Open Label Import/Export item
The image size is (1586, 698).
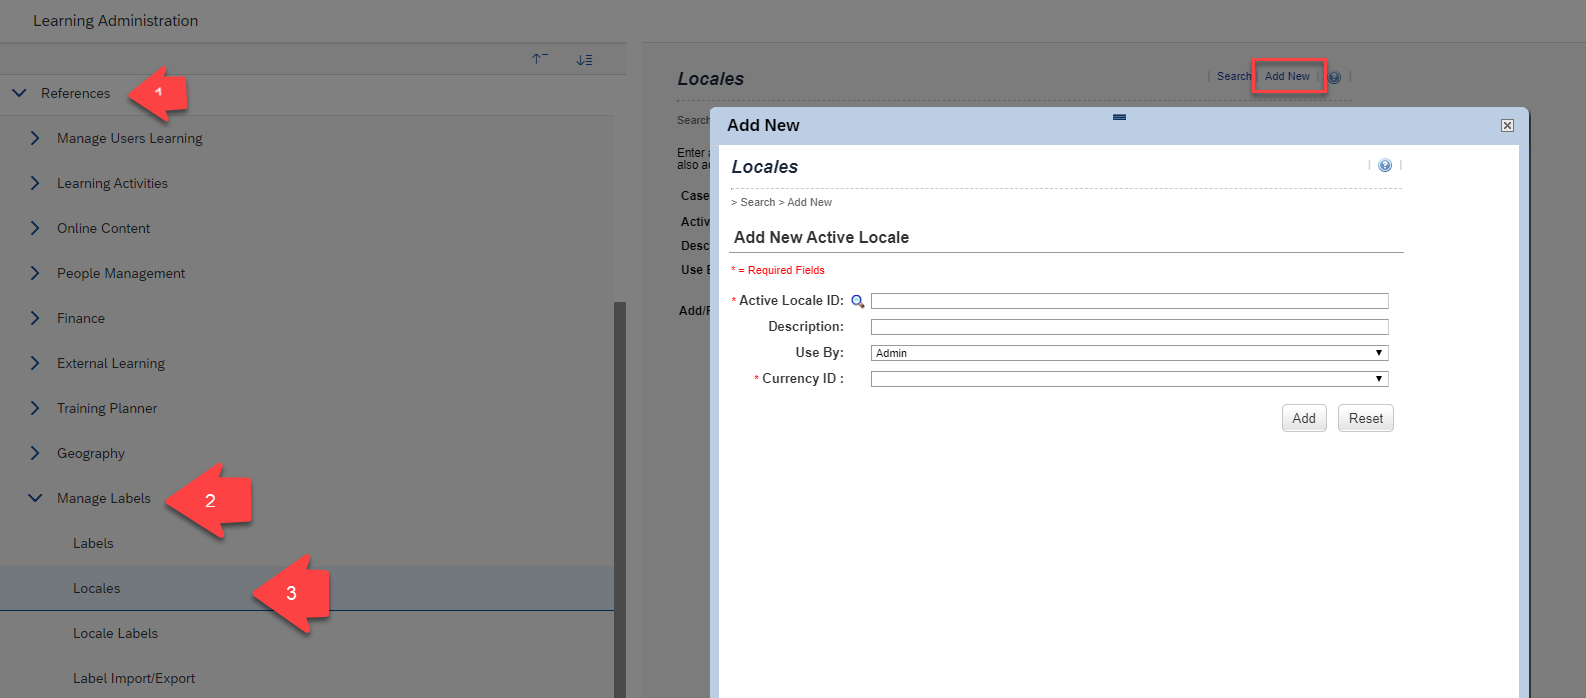click(x=134, y=678)
